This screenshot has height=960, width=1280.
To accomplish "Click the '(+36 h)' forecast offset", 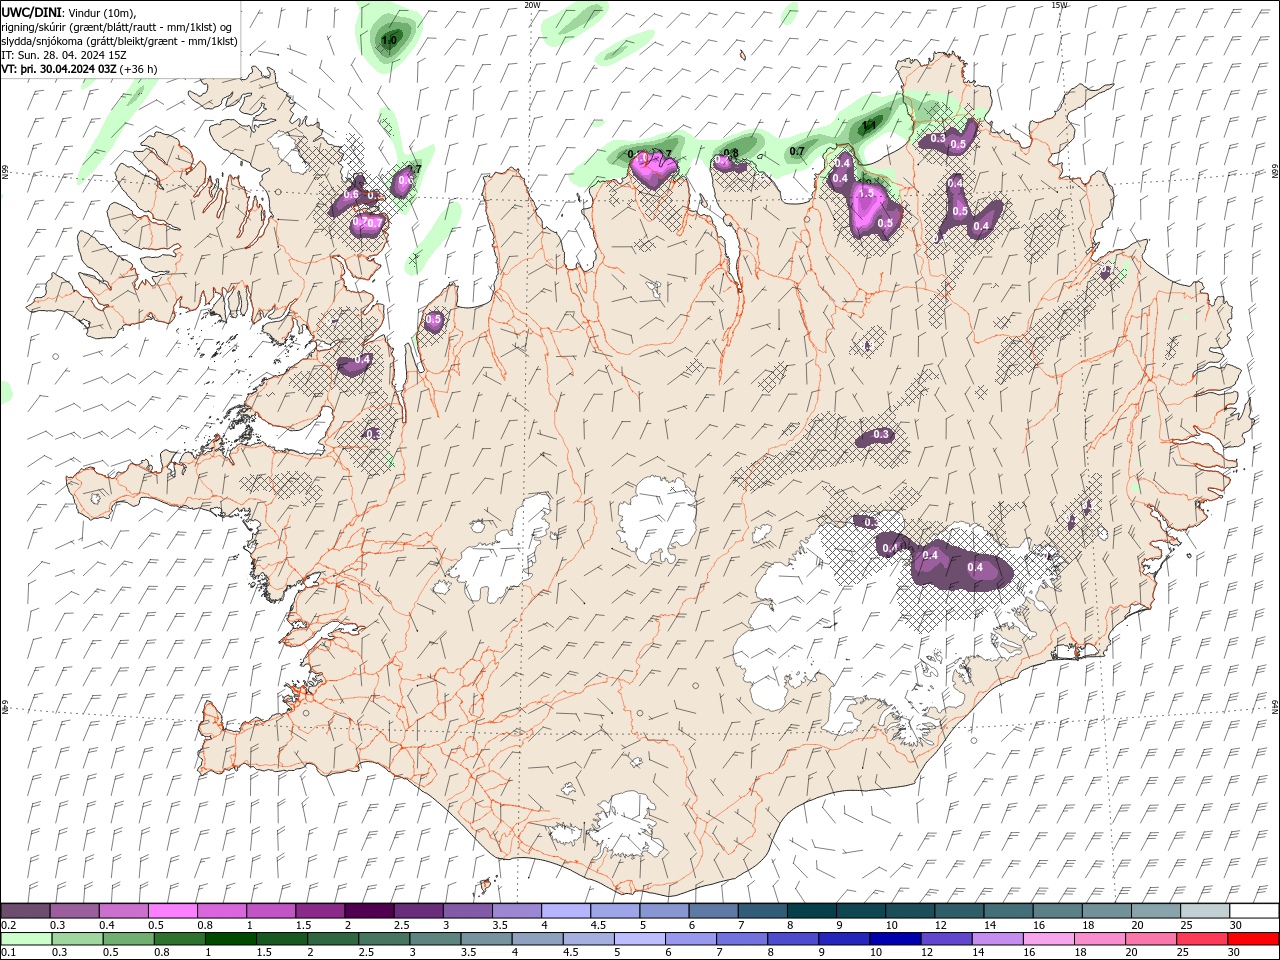I will click(x=138, y=69).
